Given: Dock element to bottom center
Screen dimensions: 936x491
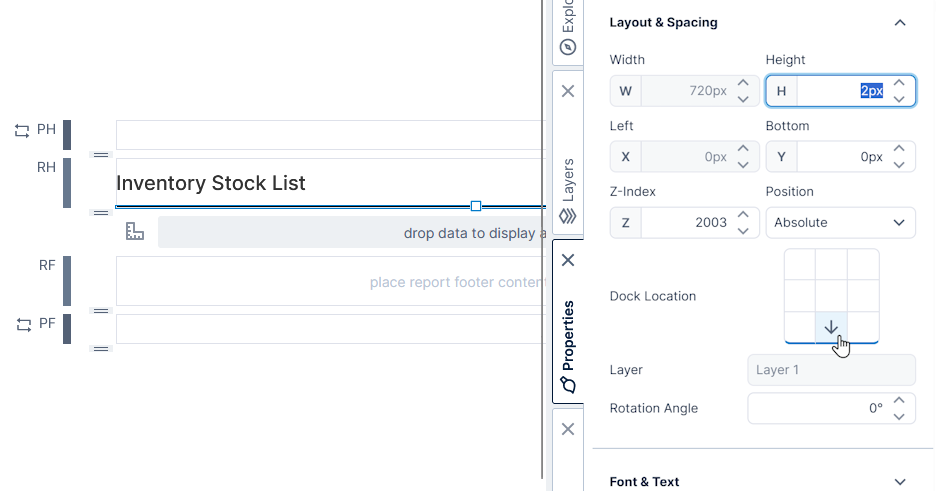Looking at the screenshot, I should (831, 327).
